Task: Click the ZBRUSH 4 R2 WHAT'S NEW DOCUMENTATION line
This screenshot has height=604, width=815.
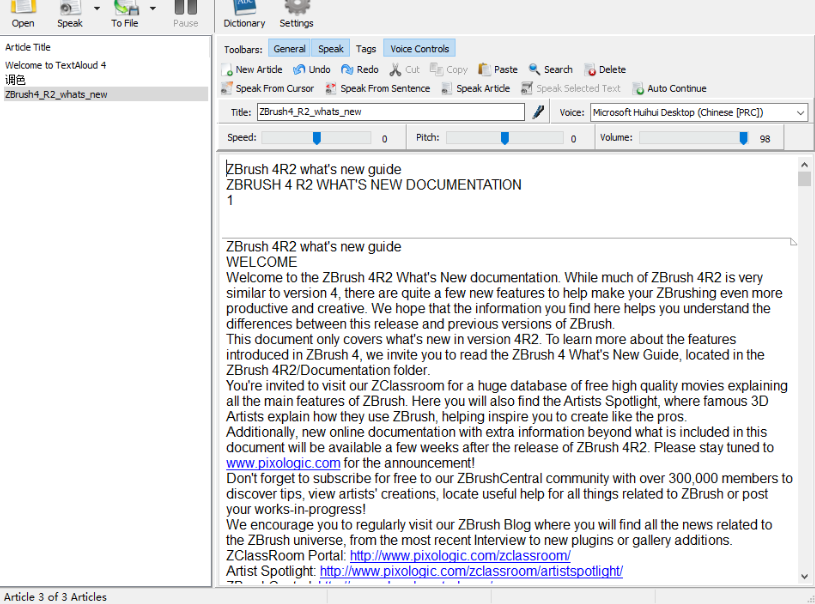Action: [x=374, y=185]
